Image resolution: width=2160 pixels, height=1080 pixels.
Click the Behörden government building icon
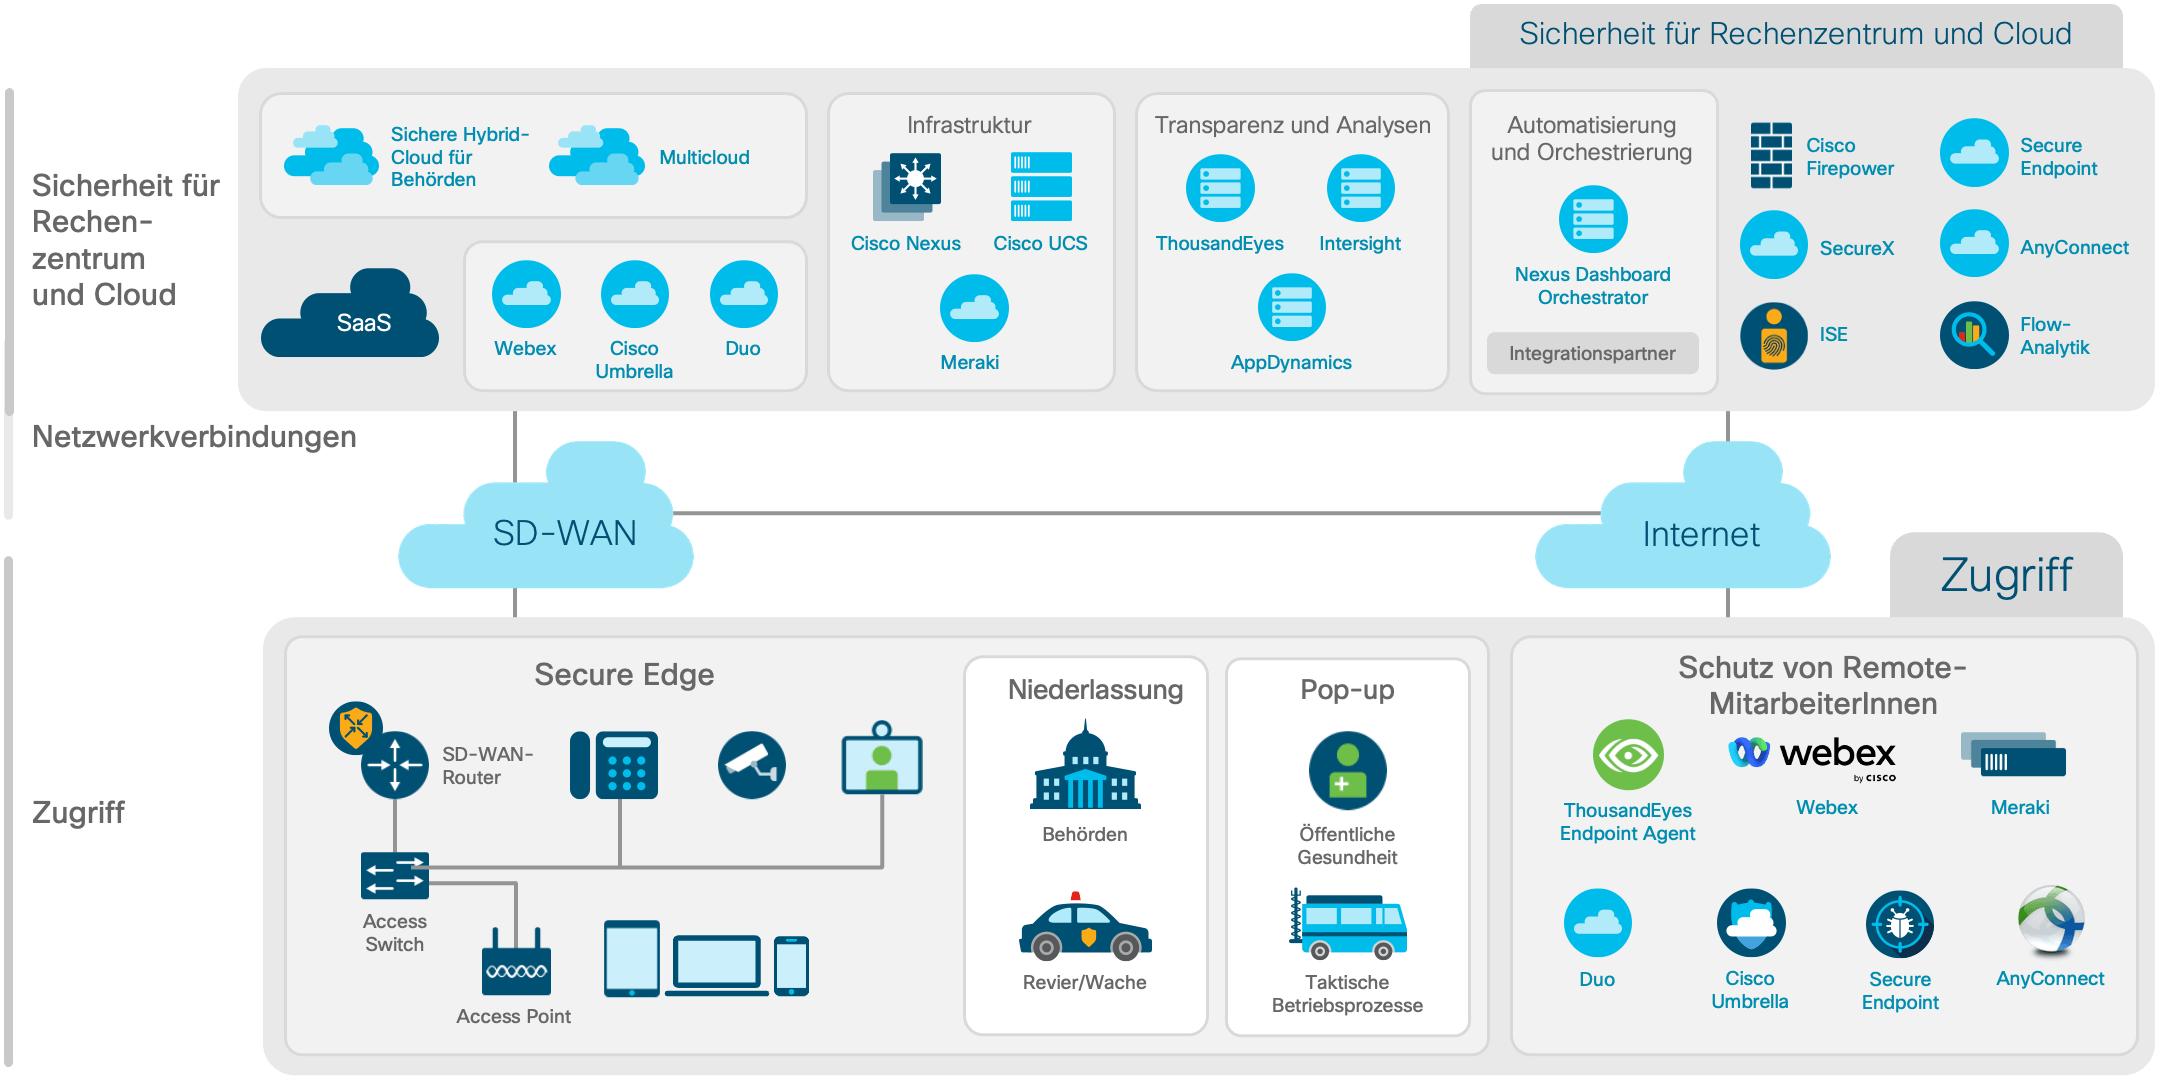1086,765
